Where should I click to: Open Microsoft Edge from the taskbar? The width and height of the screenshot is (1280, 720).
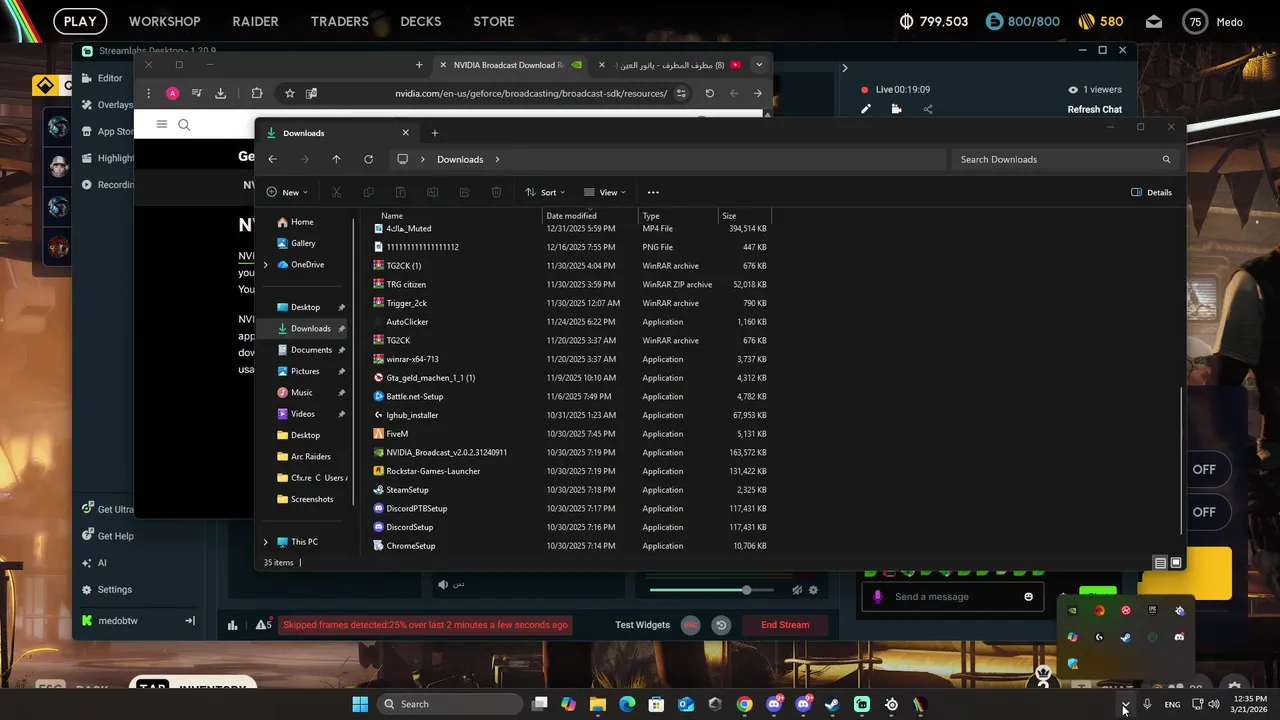tap(627, 704)
